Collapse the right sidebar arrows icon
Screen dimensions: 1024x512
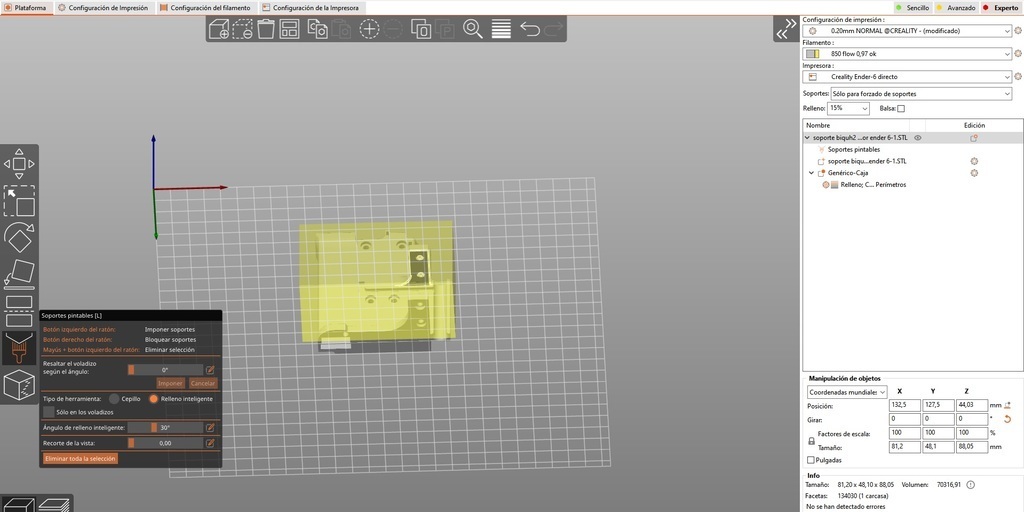pyautogui.click(x=786, y=29)
